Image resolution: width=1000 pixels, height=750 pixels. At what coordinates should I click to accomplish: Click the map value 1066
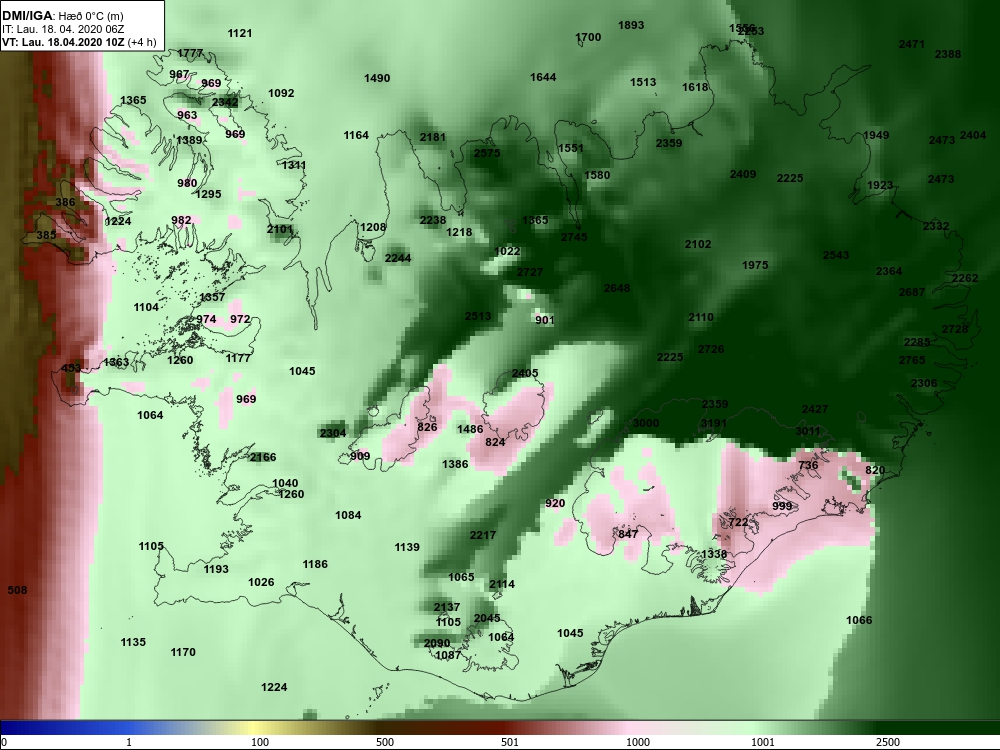click(859, 620)
